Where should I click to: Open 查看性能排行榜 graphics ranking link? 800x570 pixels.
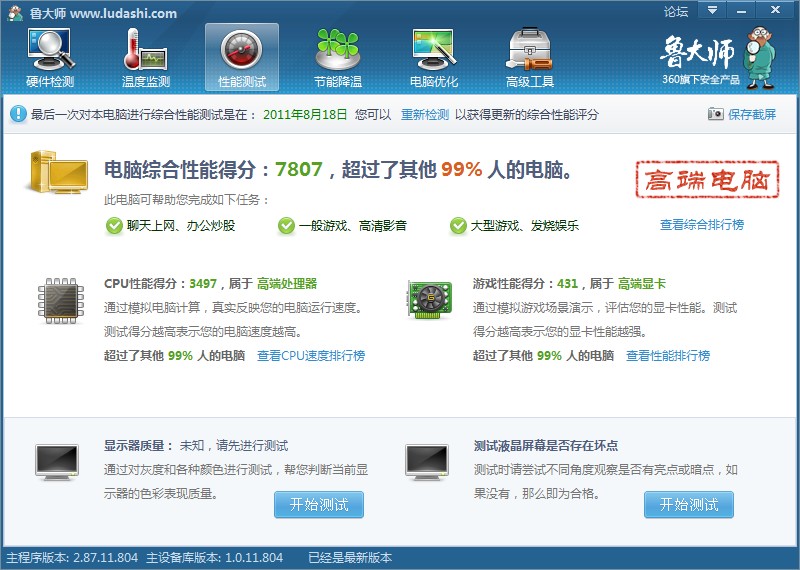(x=668, y=356)
